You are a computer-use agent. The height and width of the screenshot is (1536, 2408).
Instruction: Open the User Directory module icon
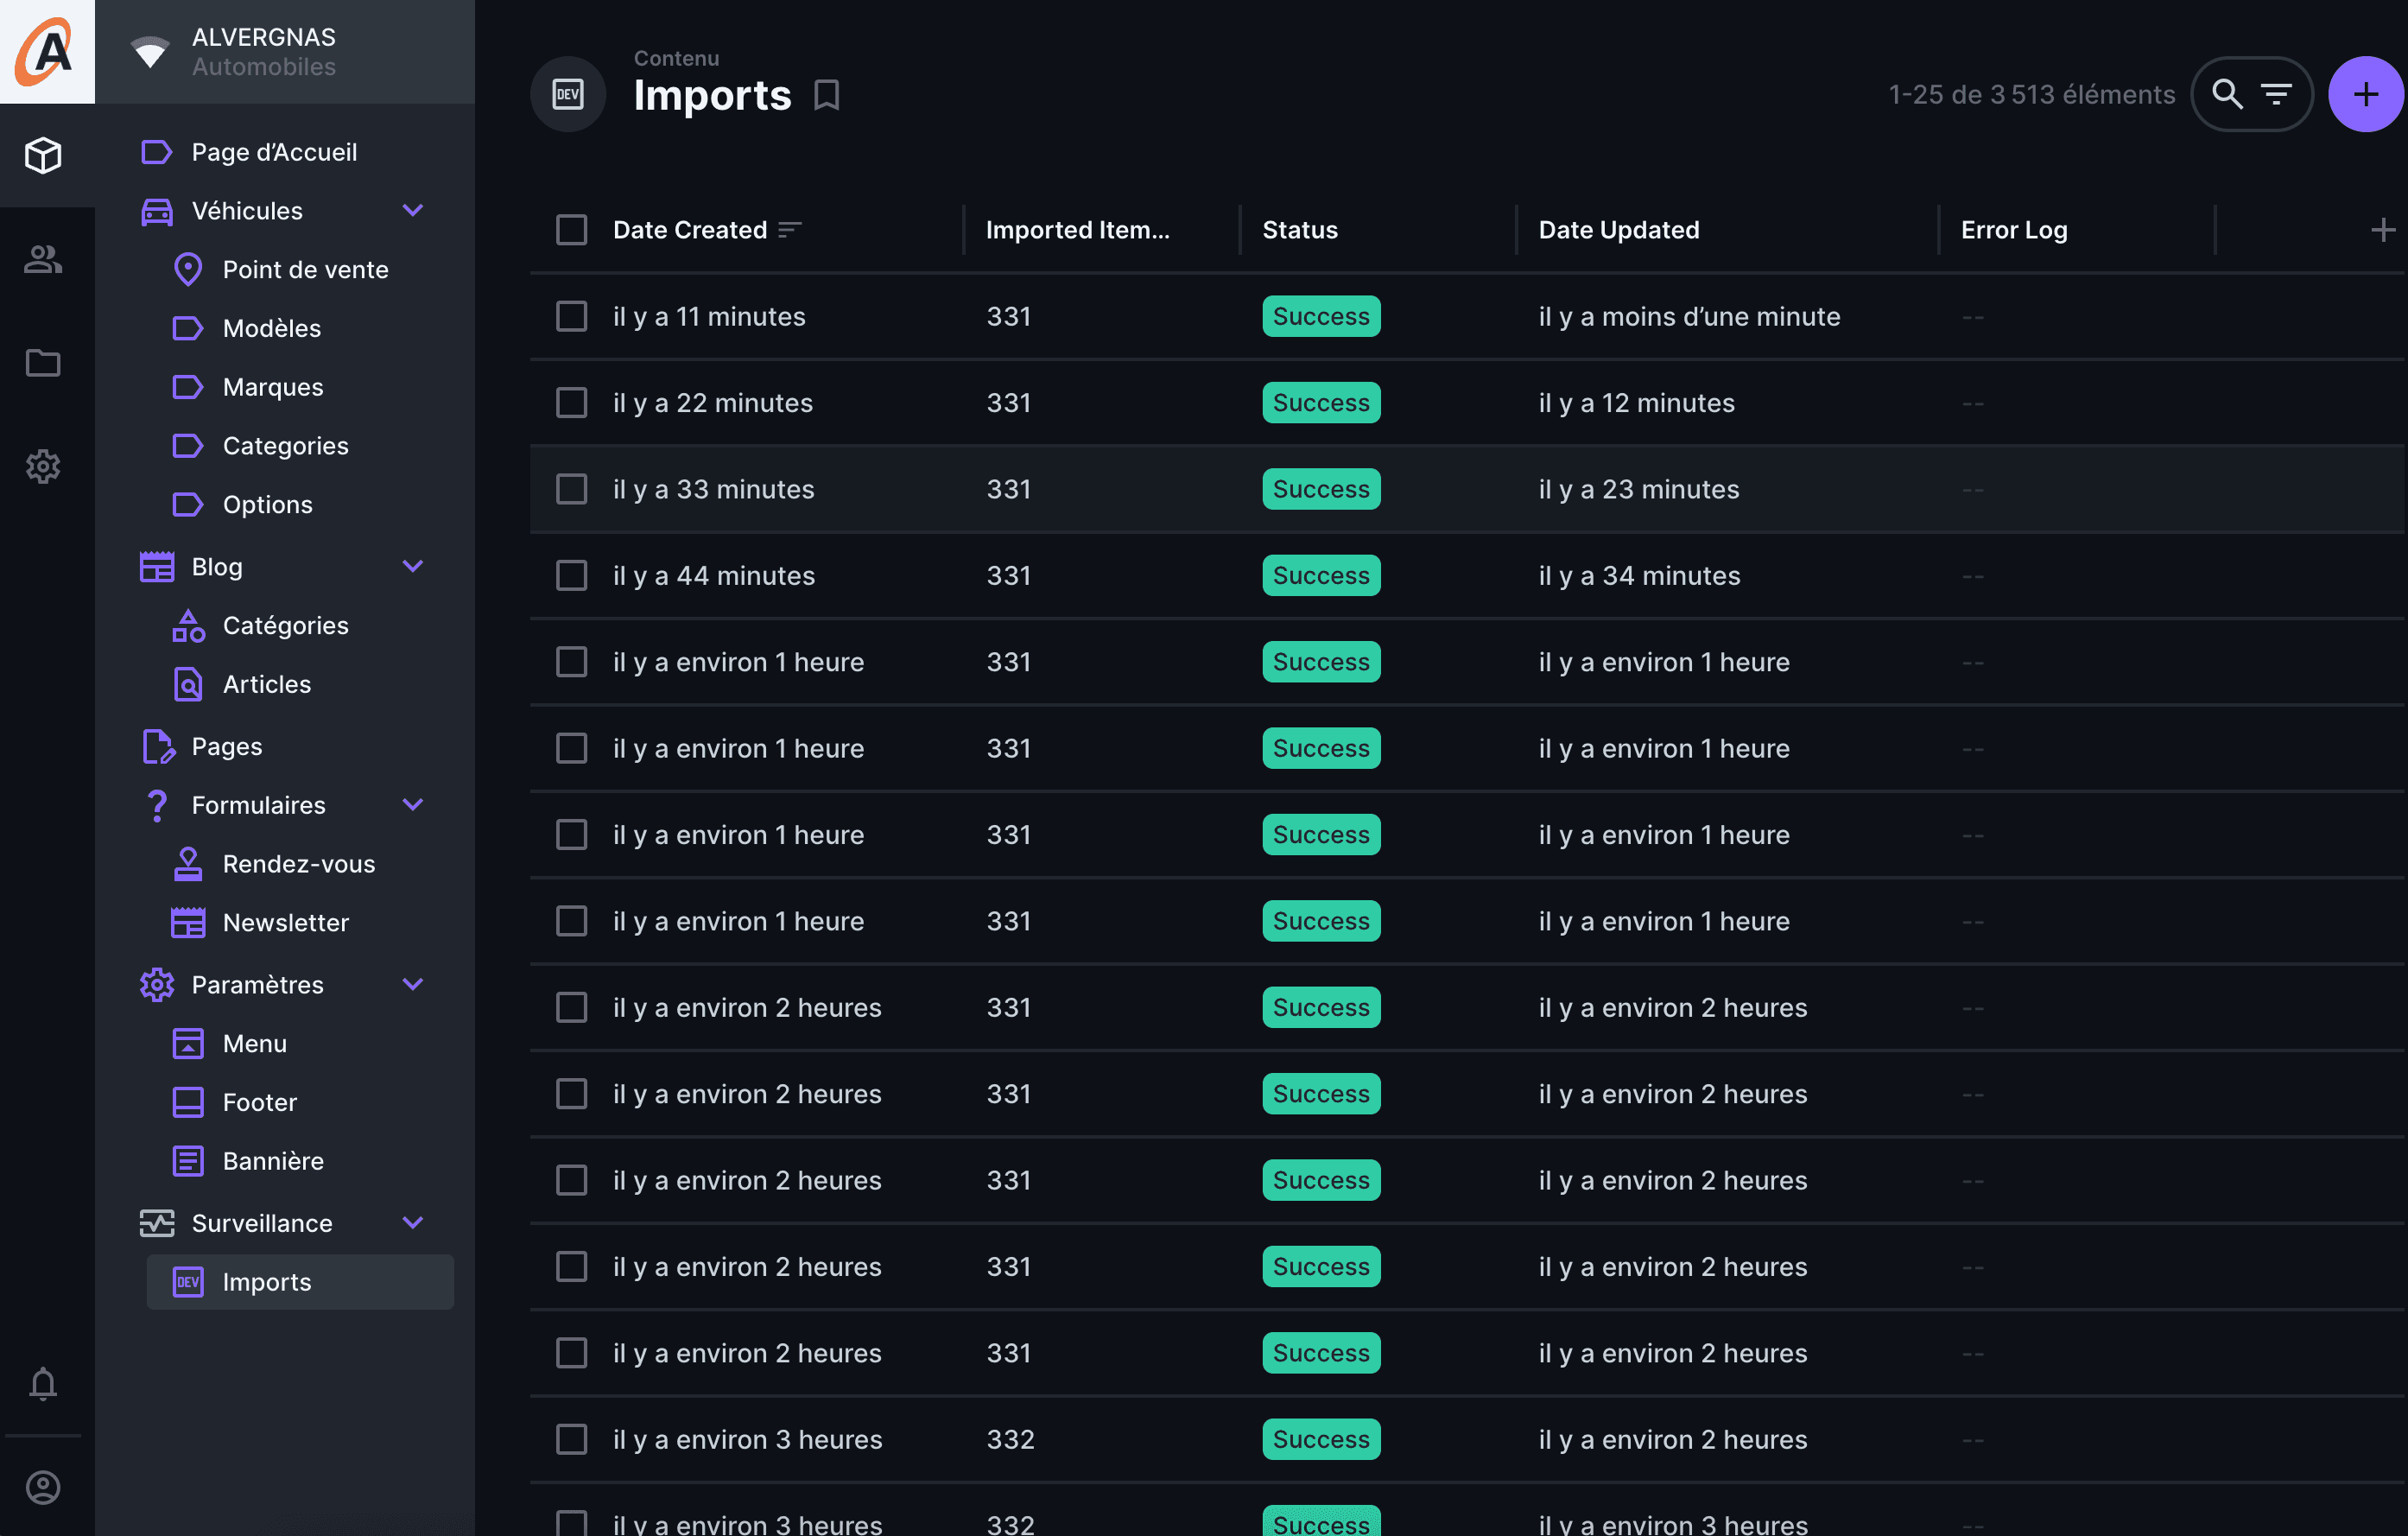click(x=43, y=259)
